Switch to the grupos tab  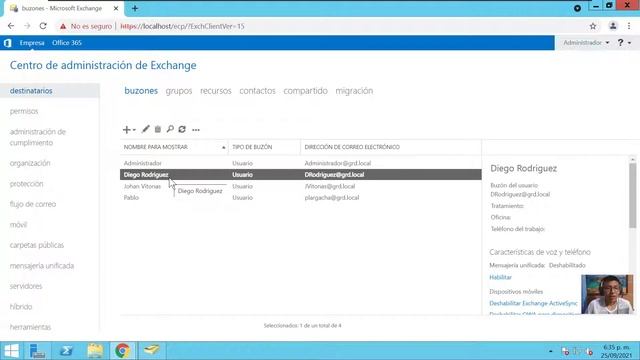click(x=179, y=91)
